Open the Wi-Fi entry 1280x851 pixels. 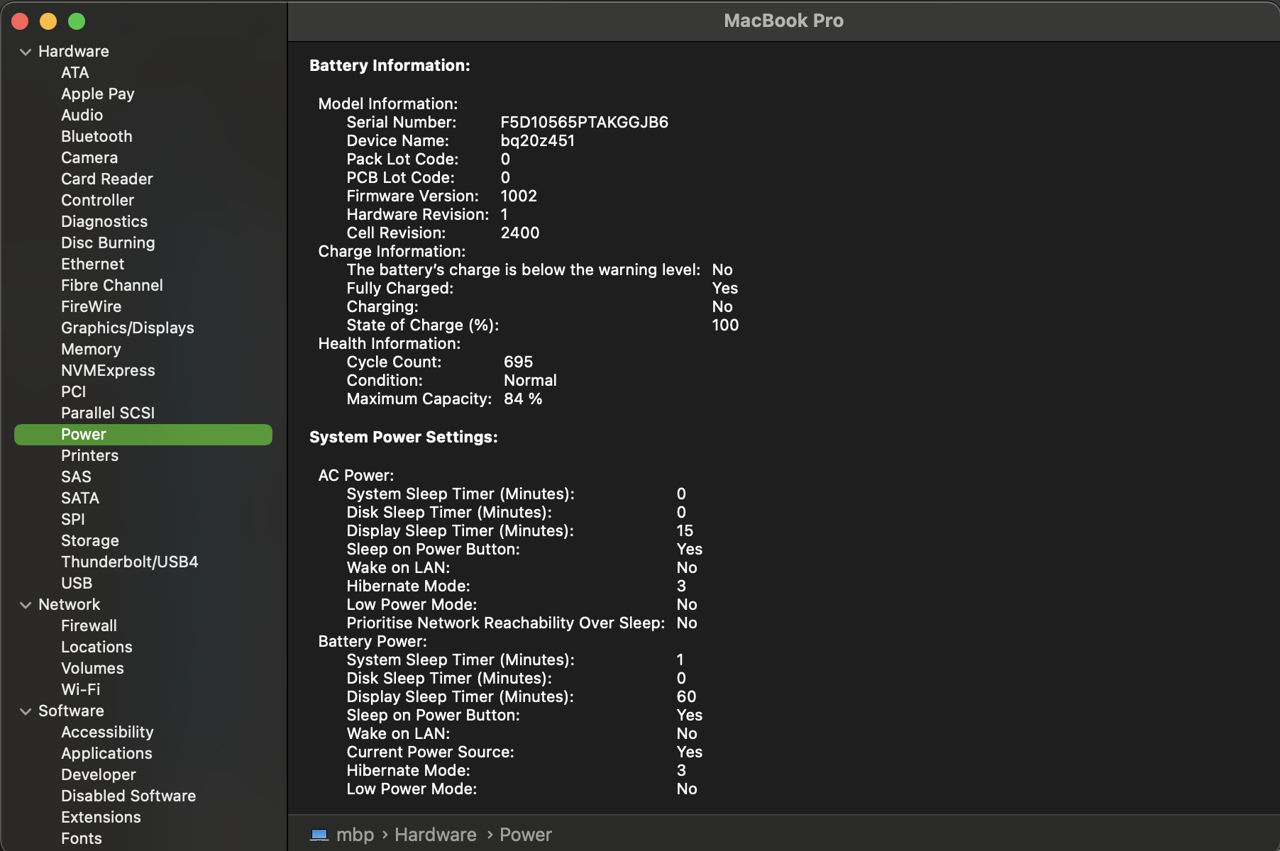click(81, 690)
